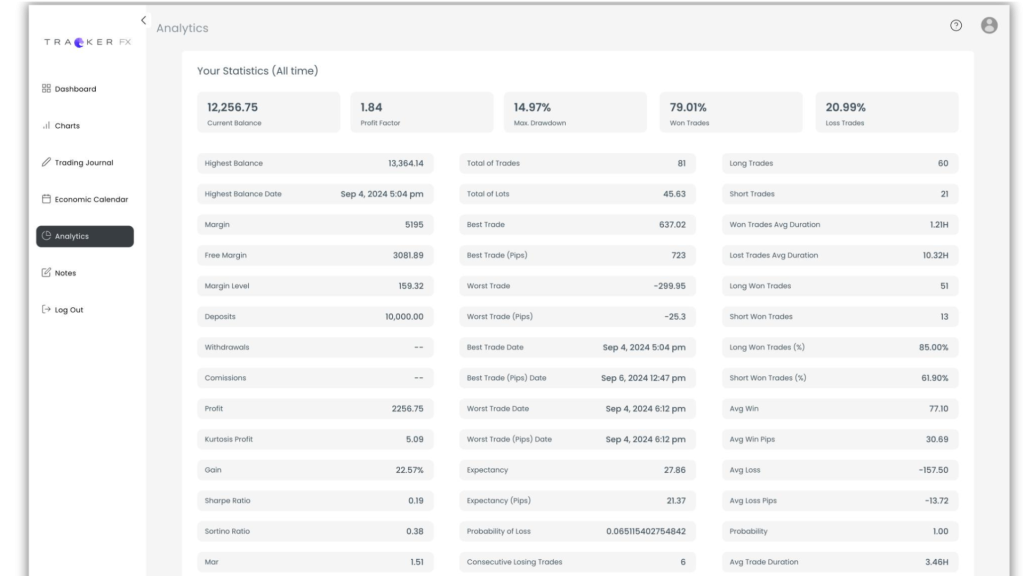Select the Won Trades percentage card
This screenshot has height=576, width=1024.
[731, 111]
